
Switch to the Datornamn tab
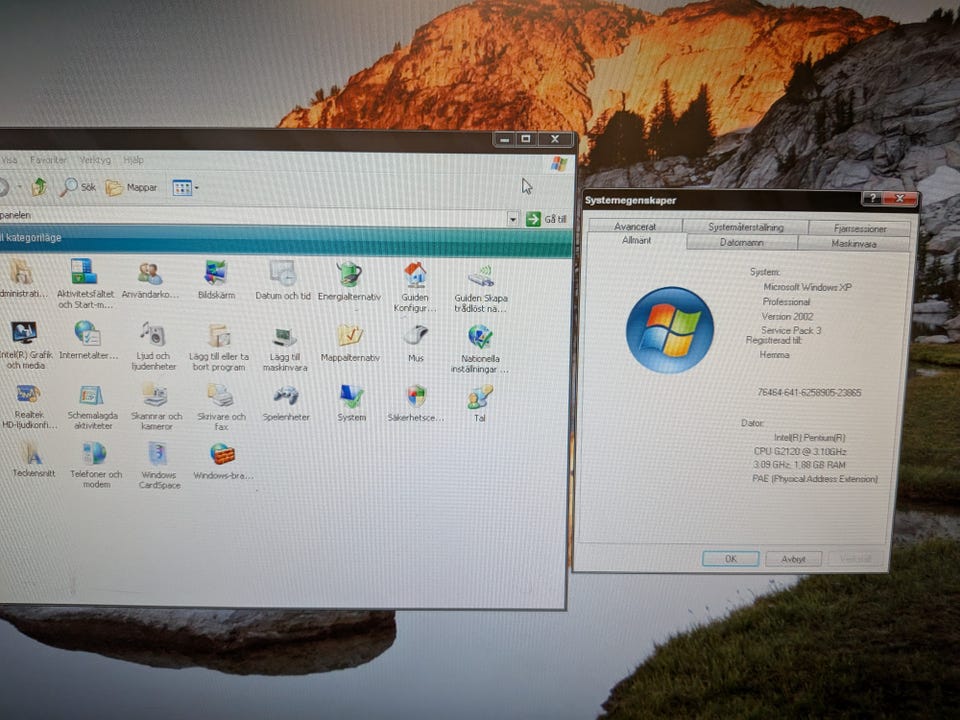(x=741, y=243)
